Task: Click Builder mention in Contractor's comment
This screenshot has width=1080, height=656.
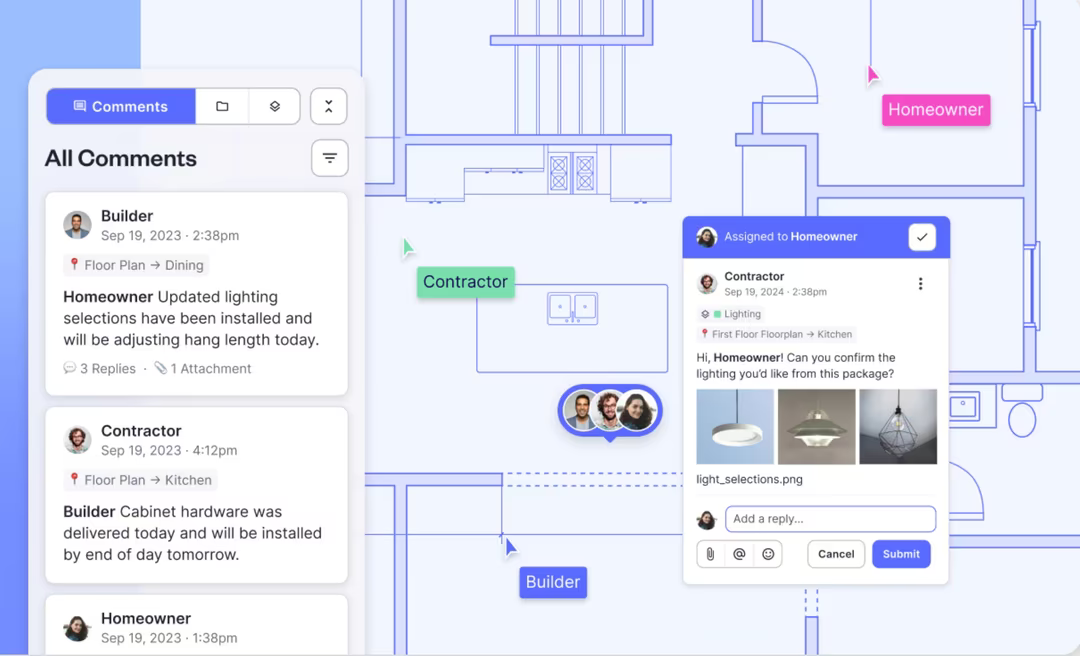Action: pyautogui.click(x=89, y=512)
